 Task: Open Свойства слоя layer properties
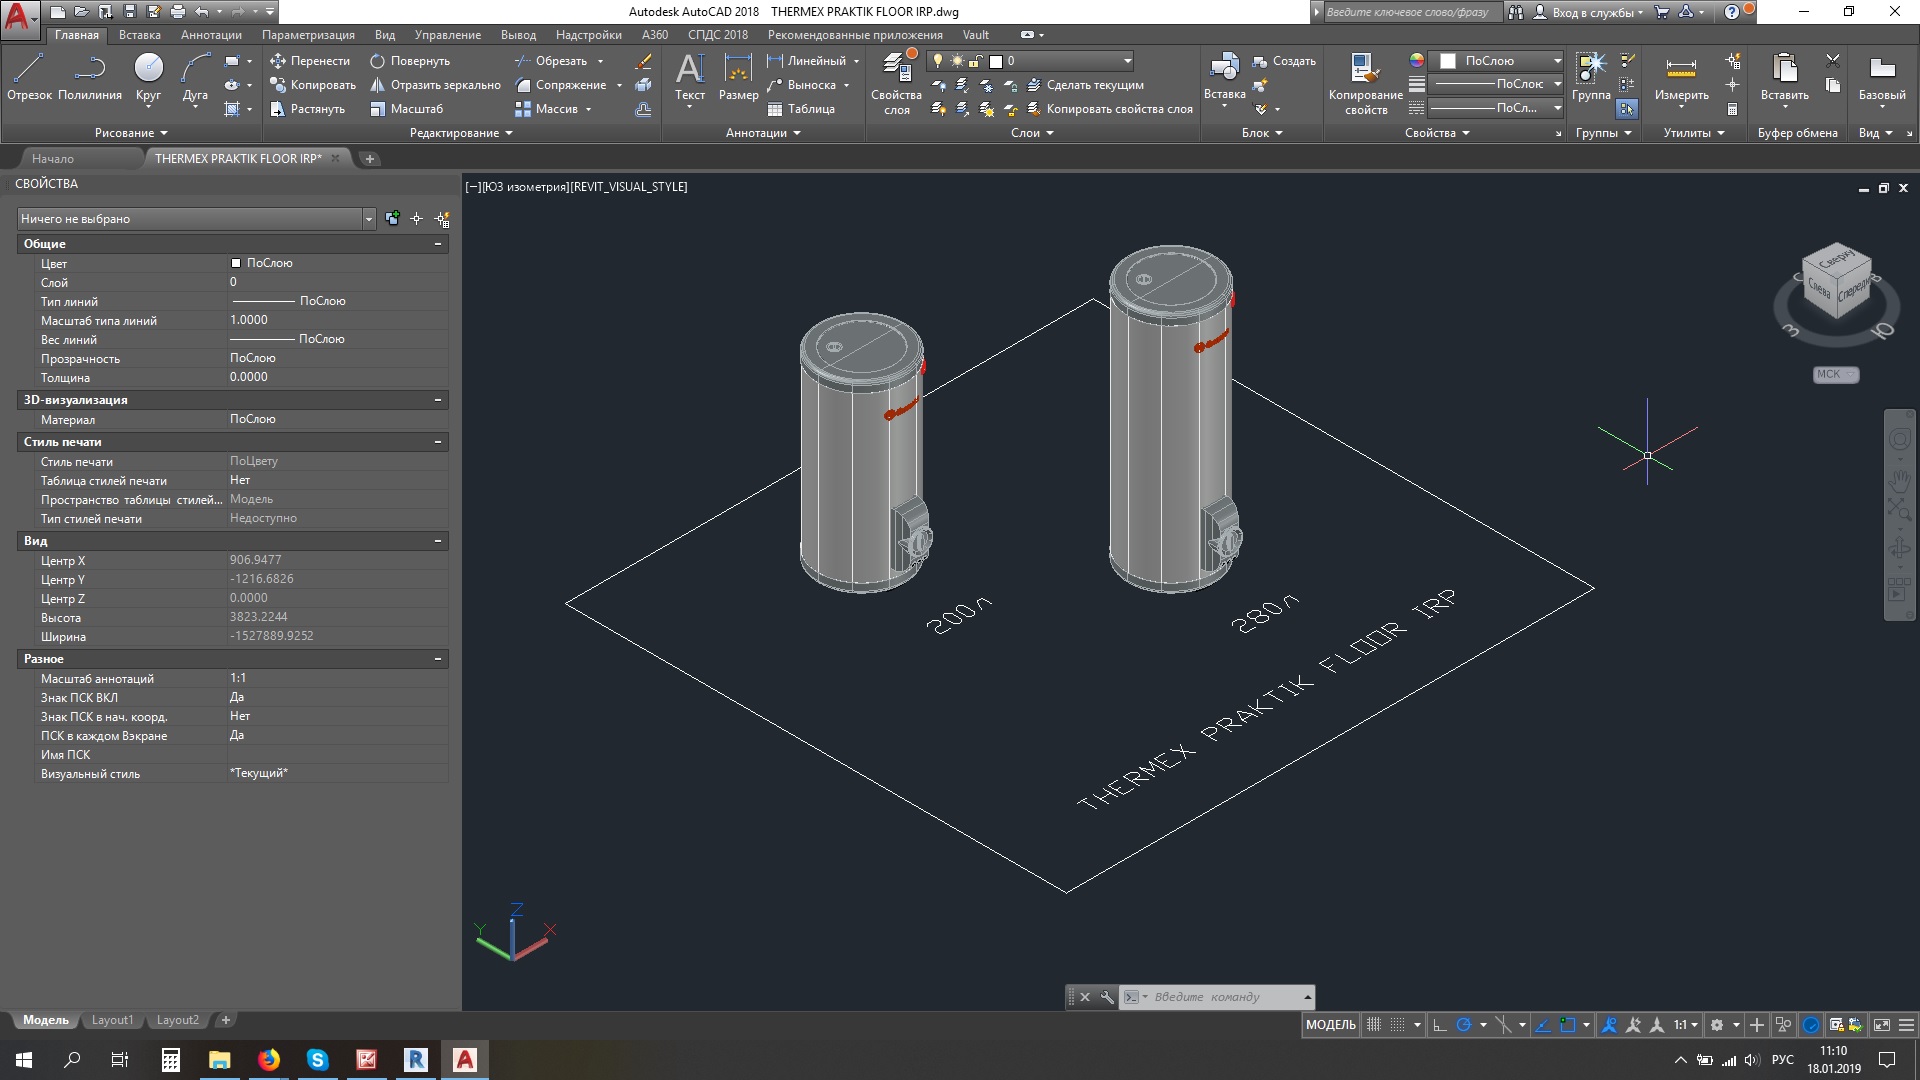[x=896, y=82]
